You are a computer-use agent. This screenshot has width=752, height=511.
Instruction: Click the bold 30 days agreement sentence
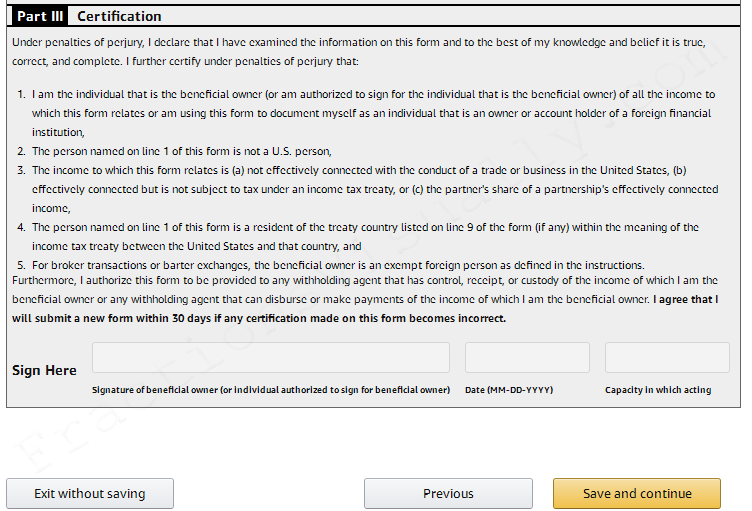(x=365, y=309)
